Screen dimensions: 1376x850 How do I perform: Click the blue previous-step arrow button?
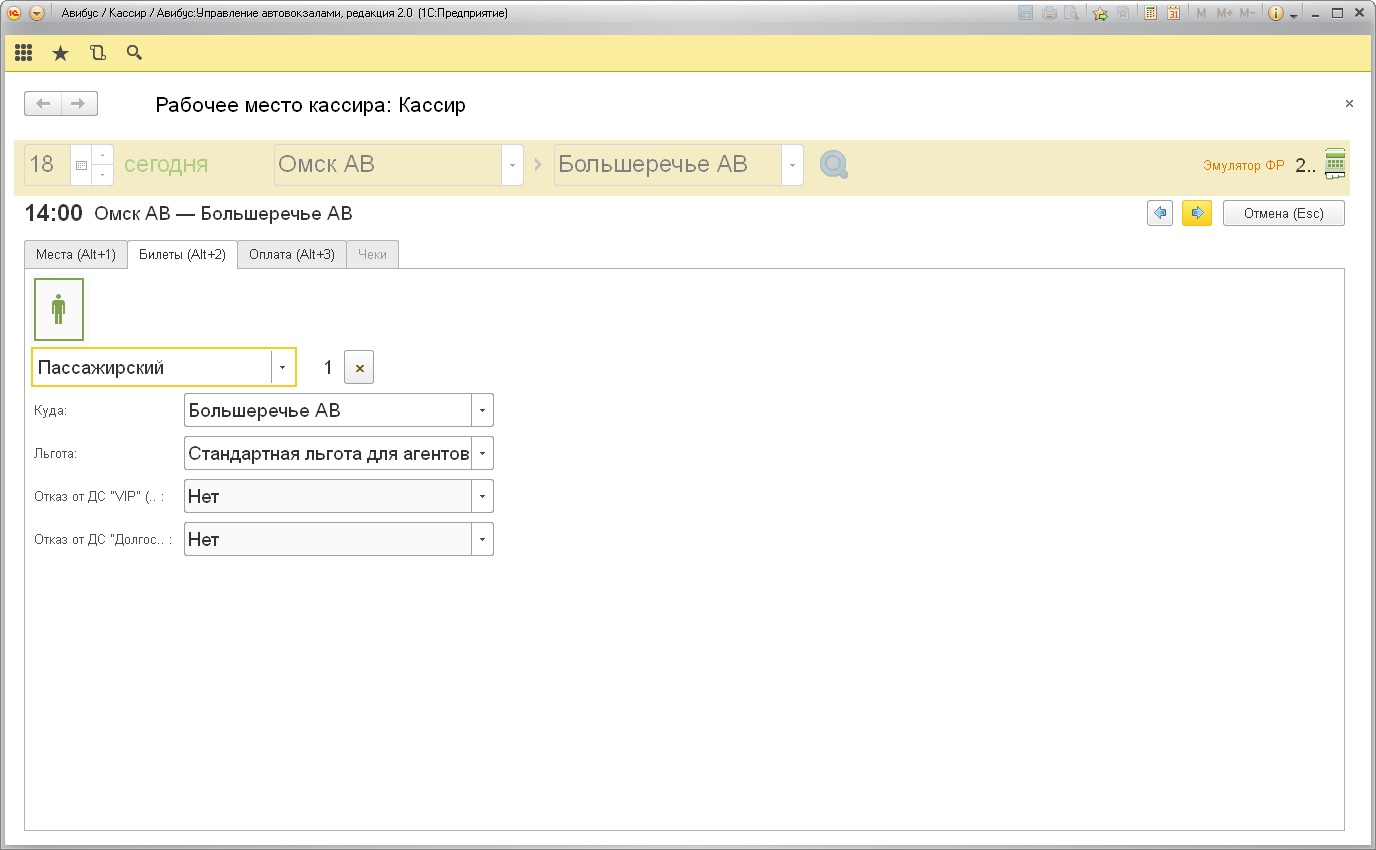1160,213
